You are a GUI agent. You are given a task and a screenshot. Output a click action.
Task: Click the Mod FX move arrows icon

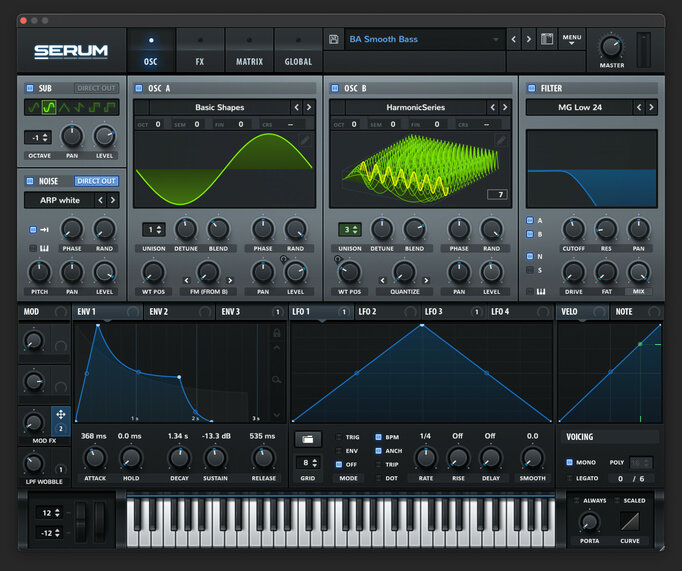coord(60,414)
